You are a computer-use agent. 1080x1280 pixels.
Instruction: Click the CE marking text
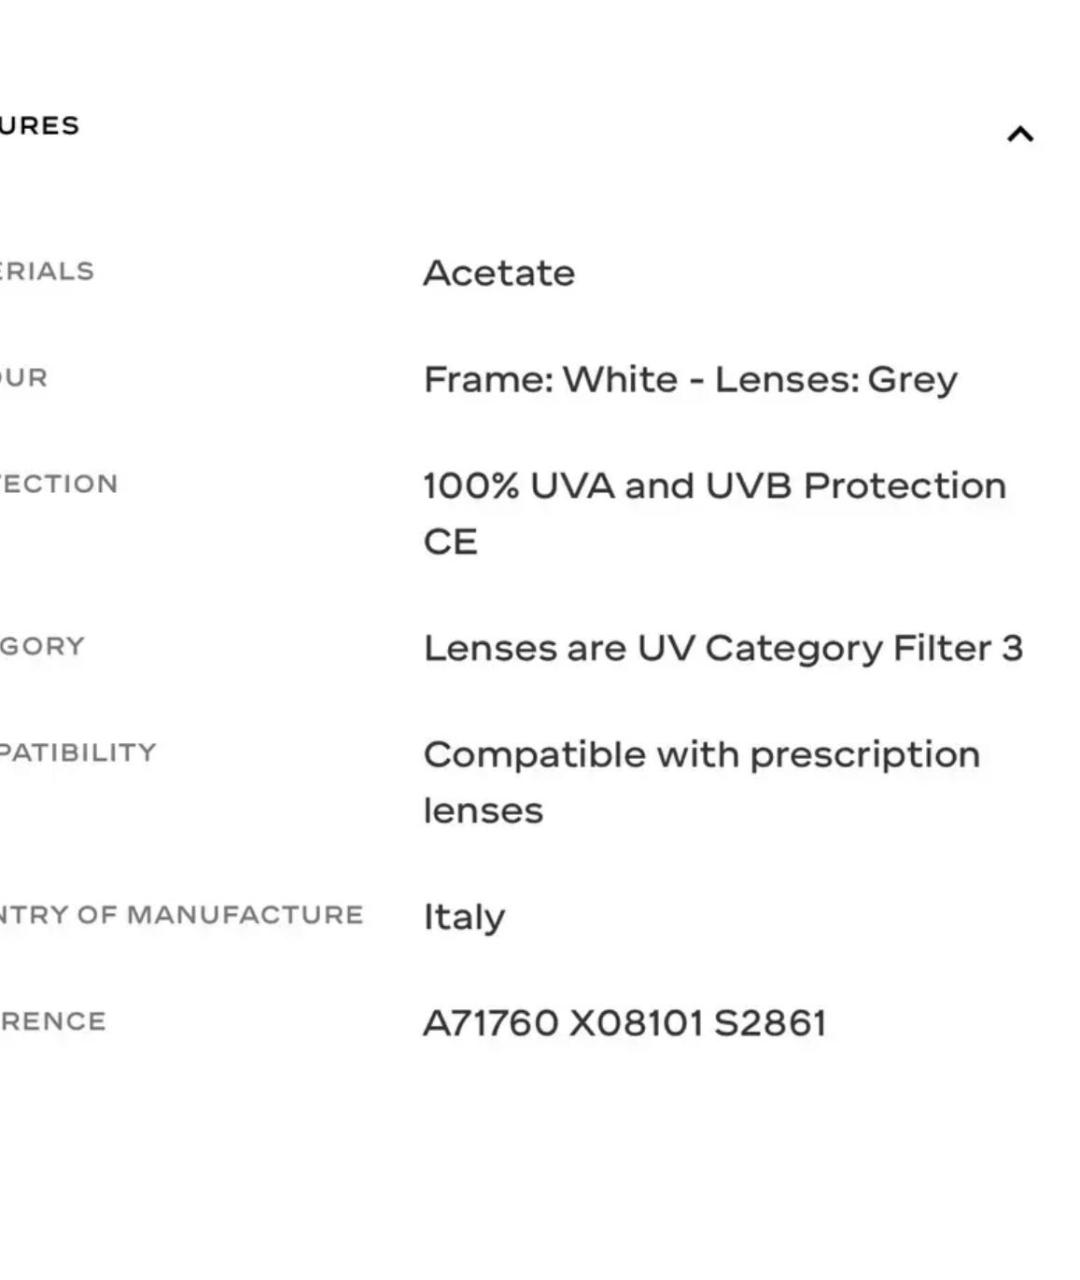point(450,542)
